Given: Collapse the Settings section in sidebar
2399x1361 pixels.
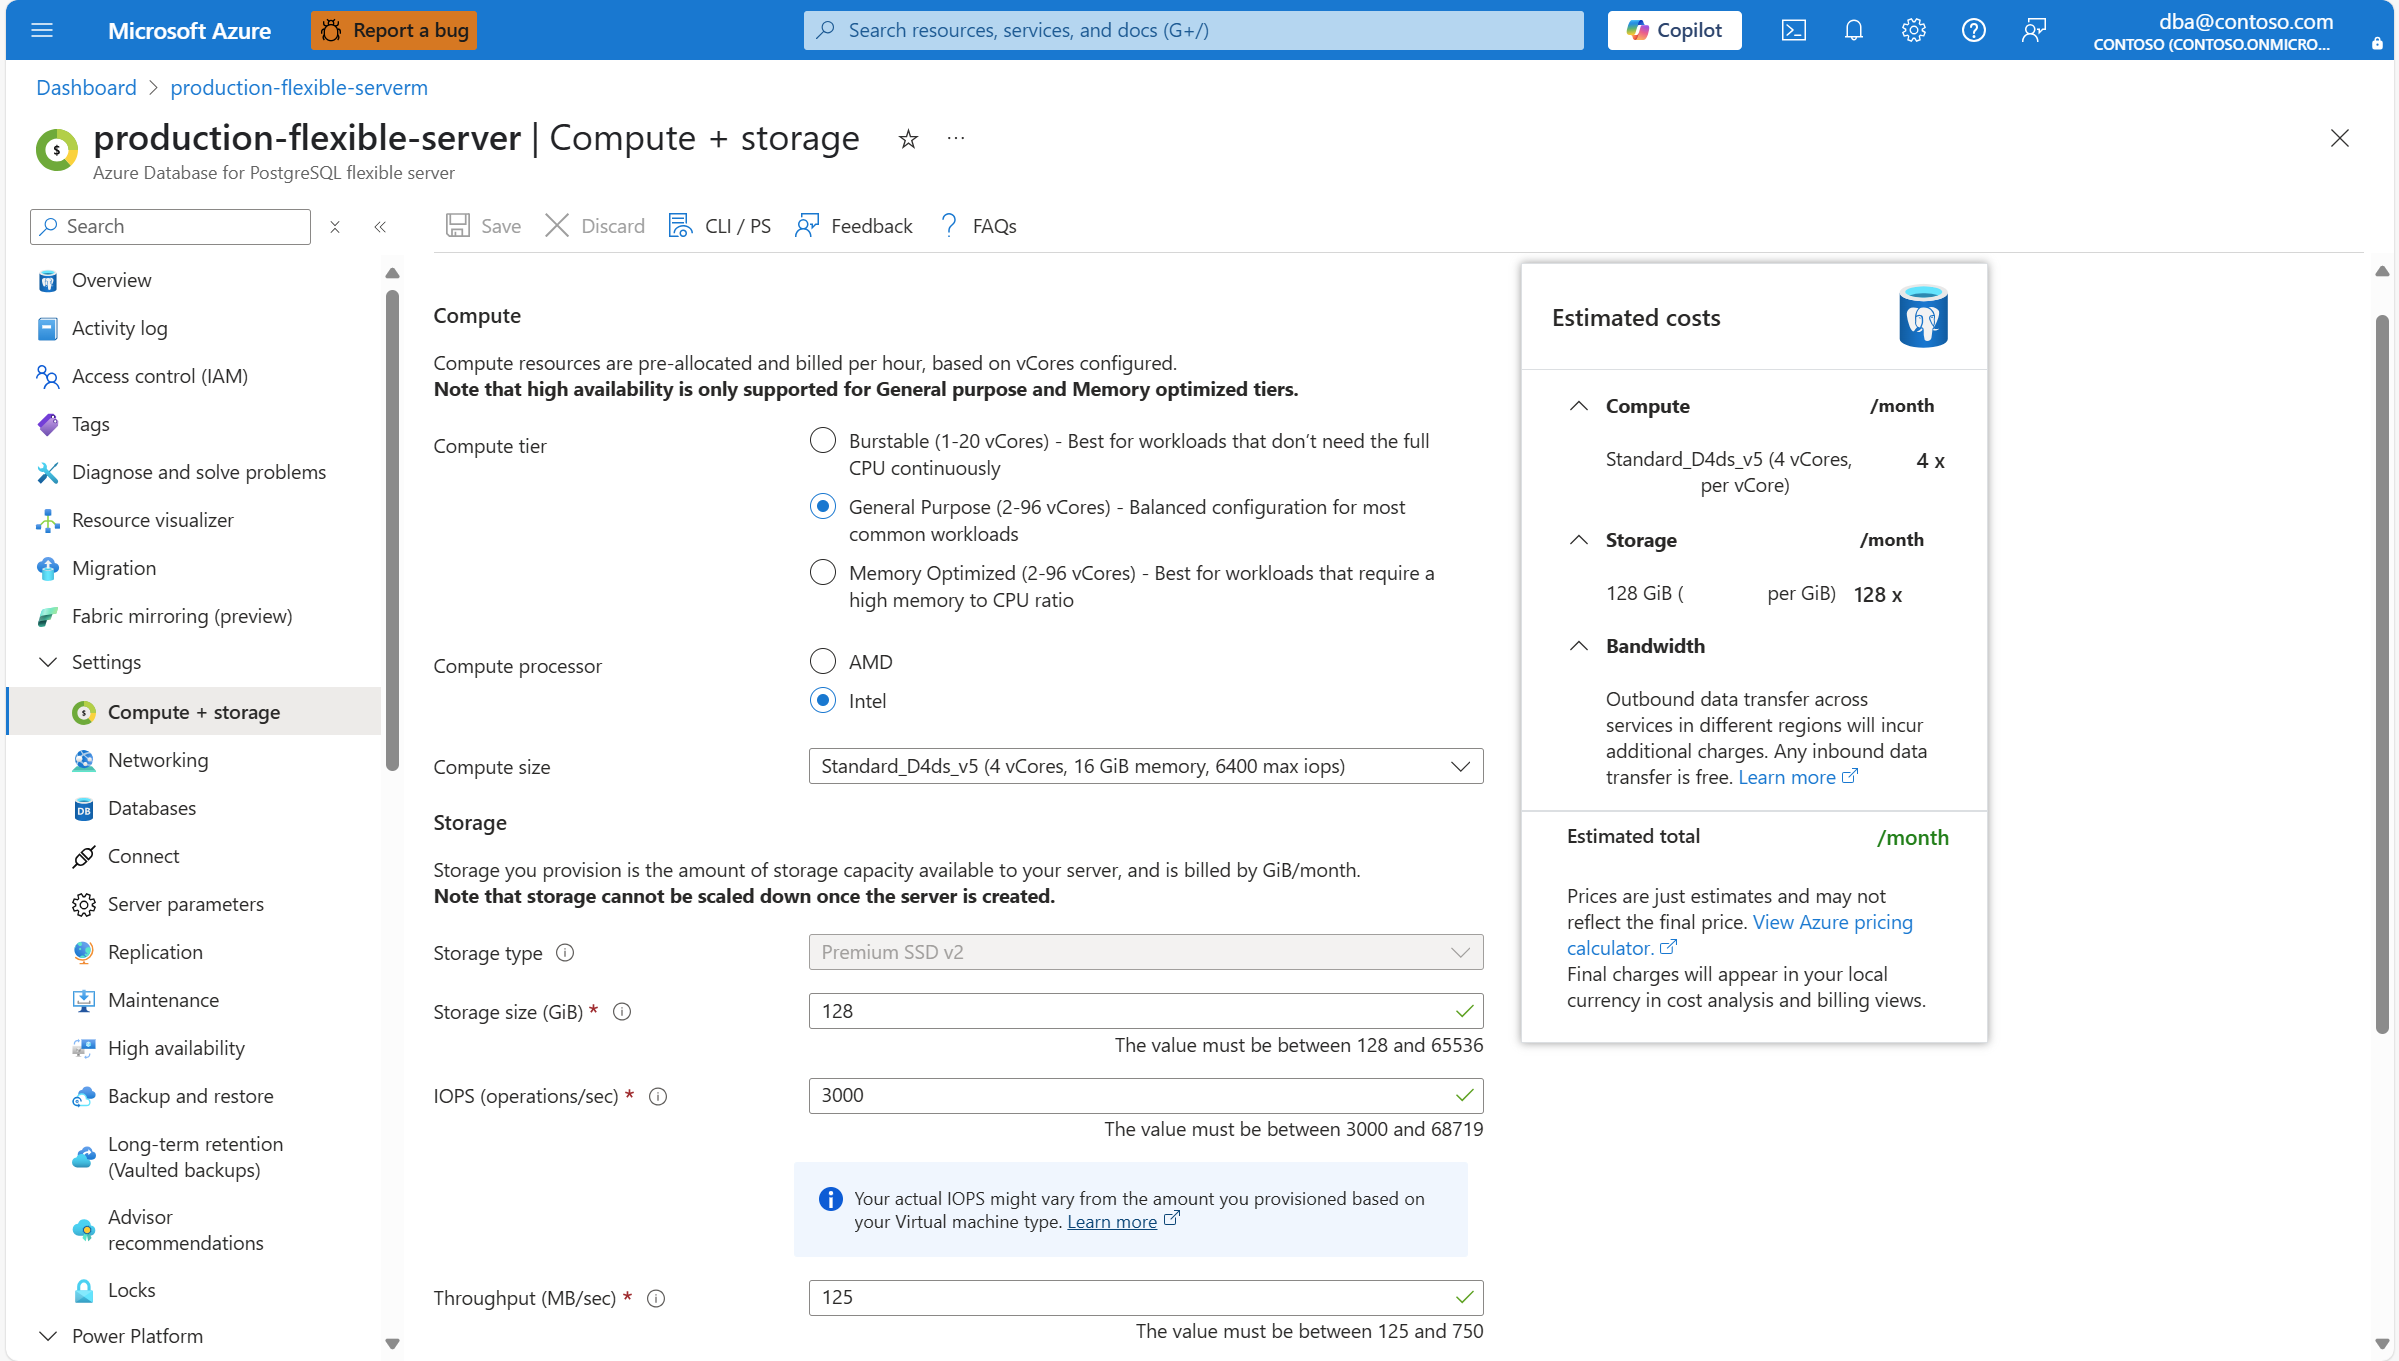Looking at the screenshot, I should (48, 662).
